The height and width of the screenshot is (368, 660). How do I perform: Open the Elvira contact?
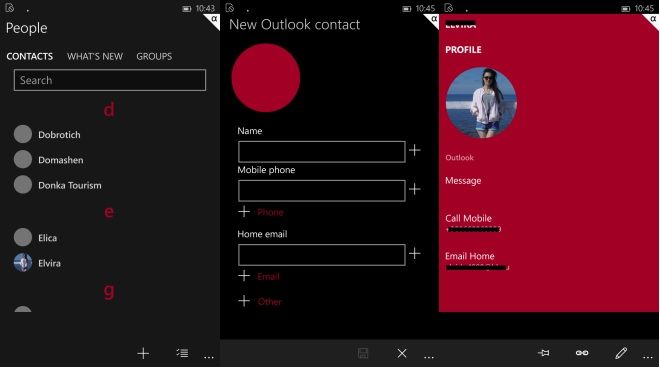(49, 263)
